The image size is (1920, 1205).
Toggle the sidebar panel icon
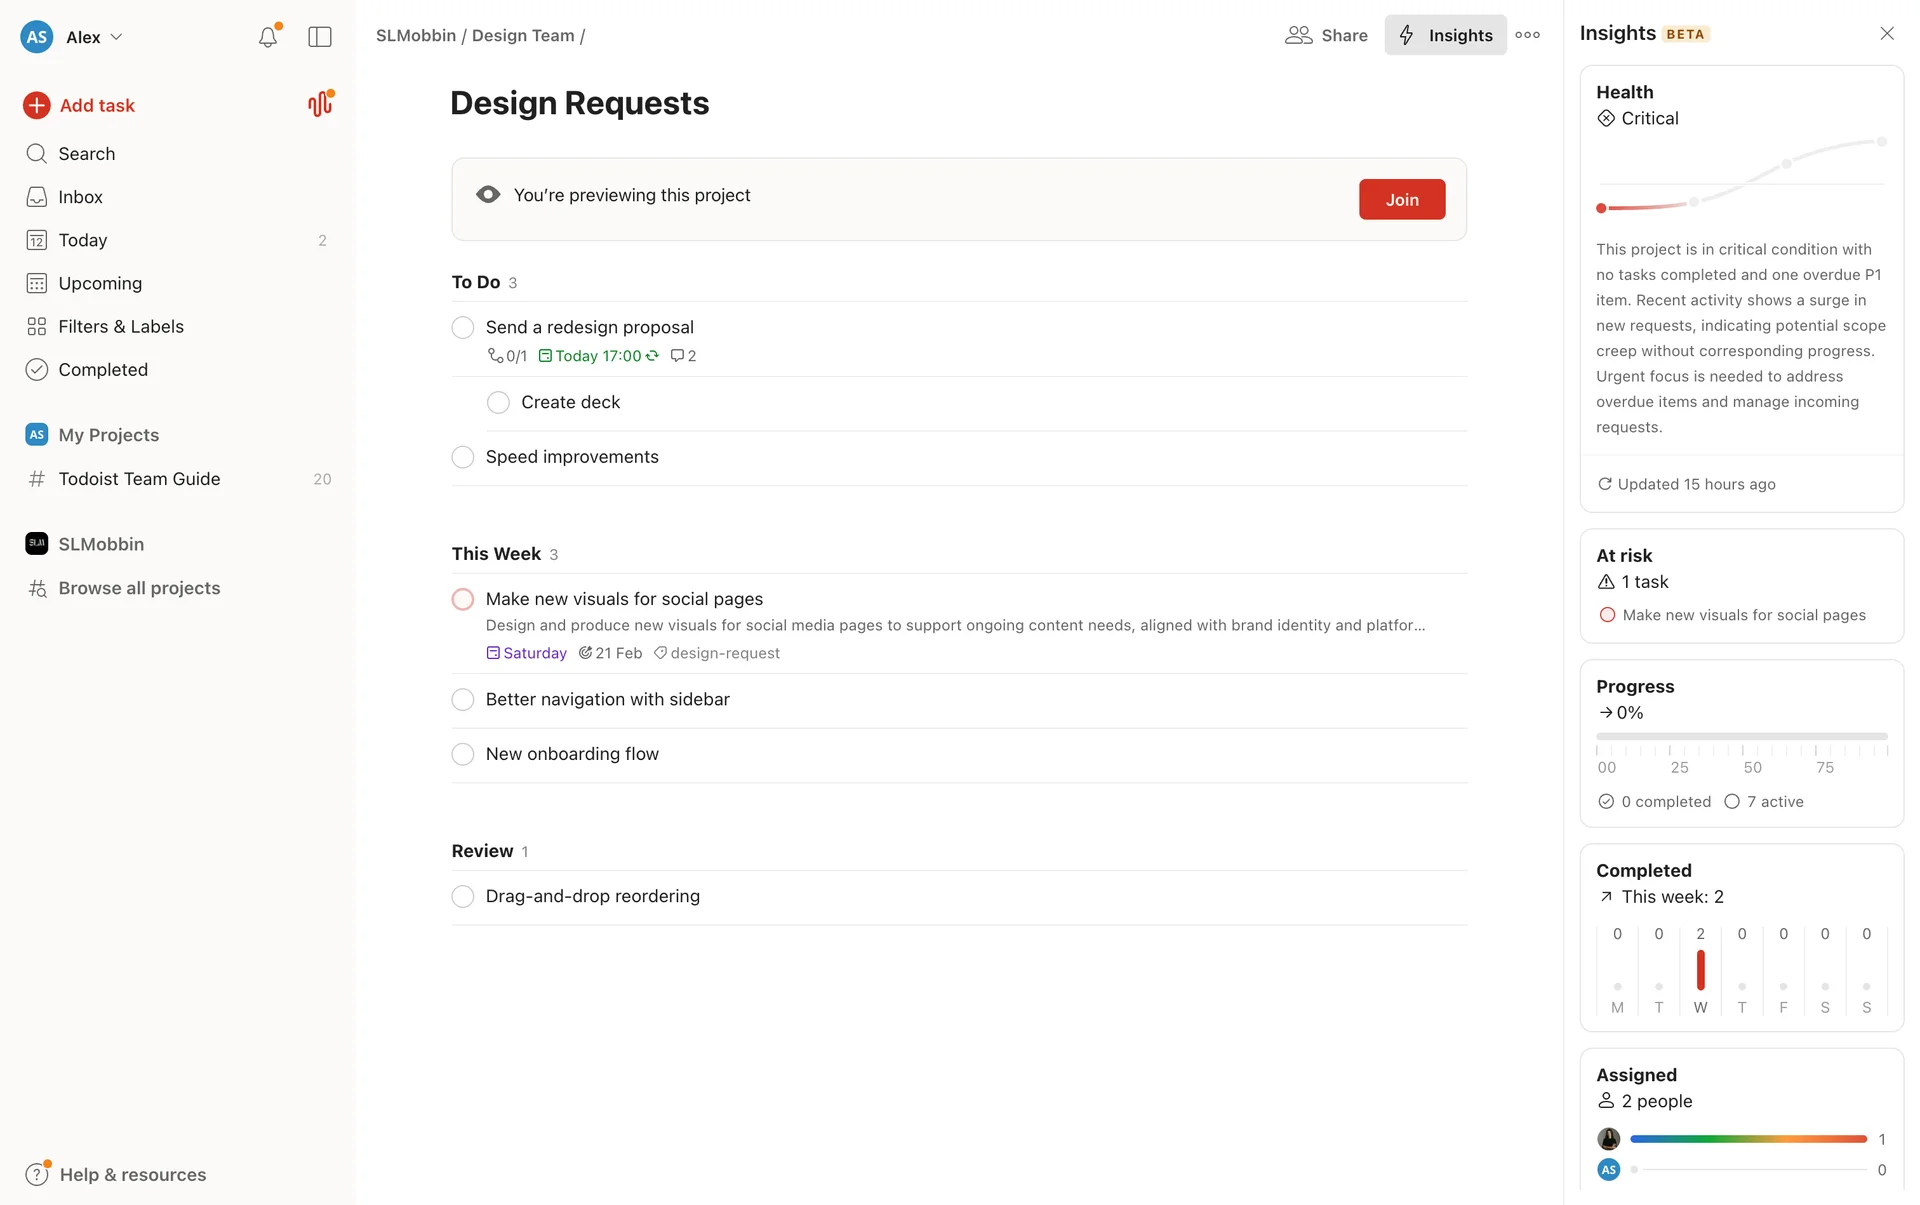pyautogui.click(x=320, y=37)
